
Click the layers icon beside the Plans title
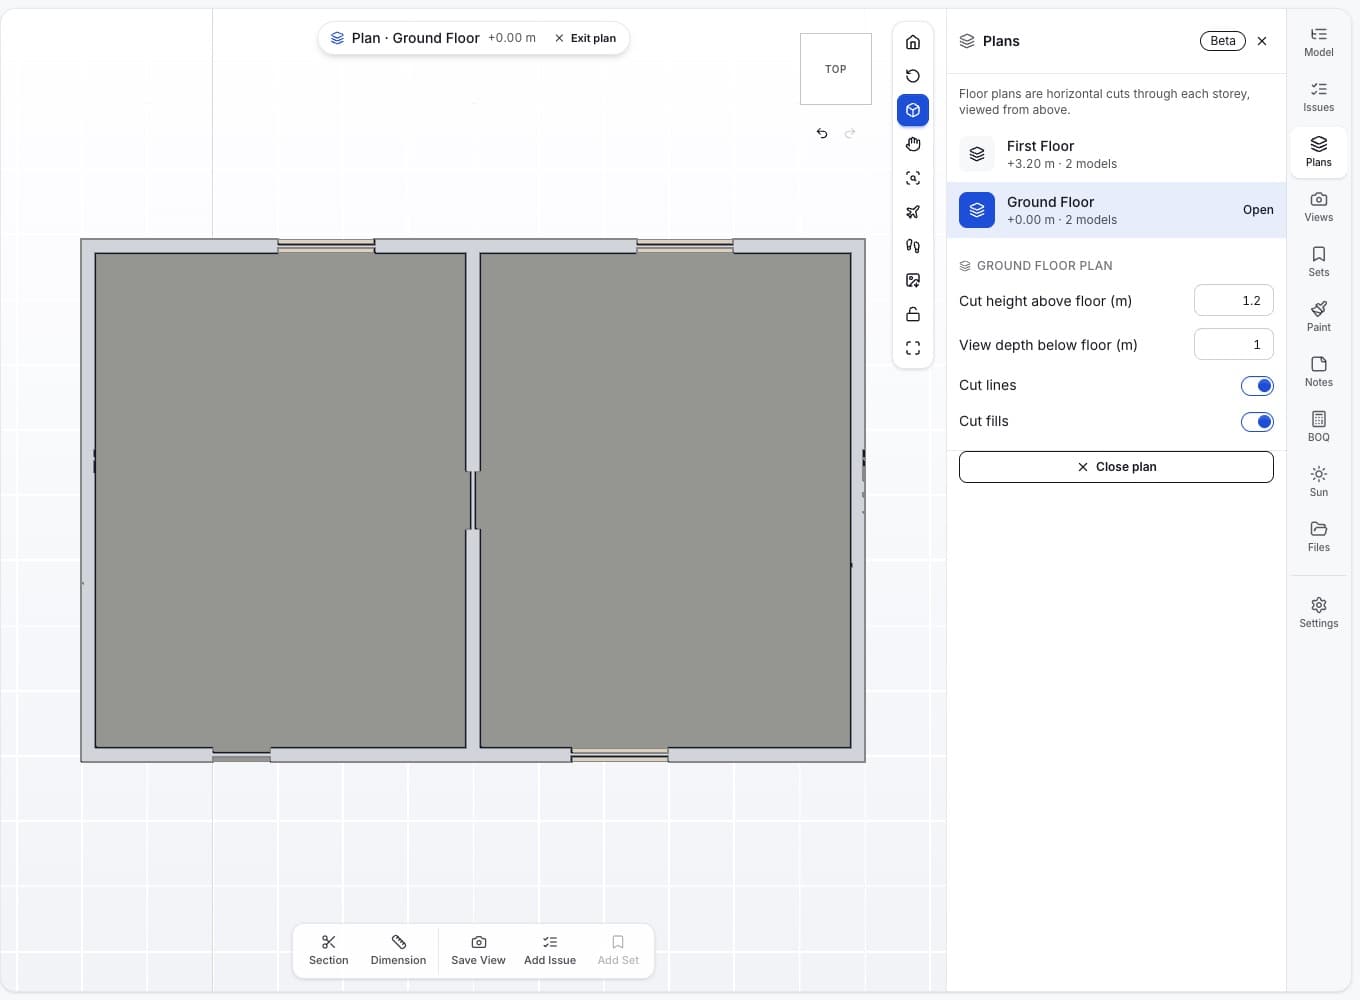(x=967, y=41)
